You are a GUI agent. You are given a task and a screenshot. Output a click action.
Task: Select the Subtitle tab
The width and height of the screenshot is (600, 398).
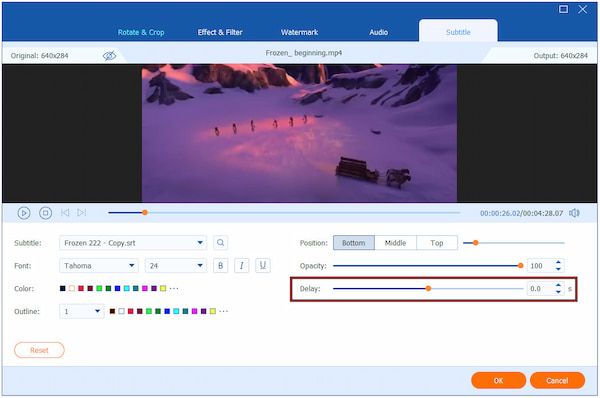tap(458, 32)
